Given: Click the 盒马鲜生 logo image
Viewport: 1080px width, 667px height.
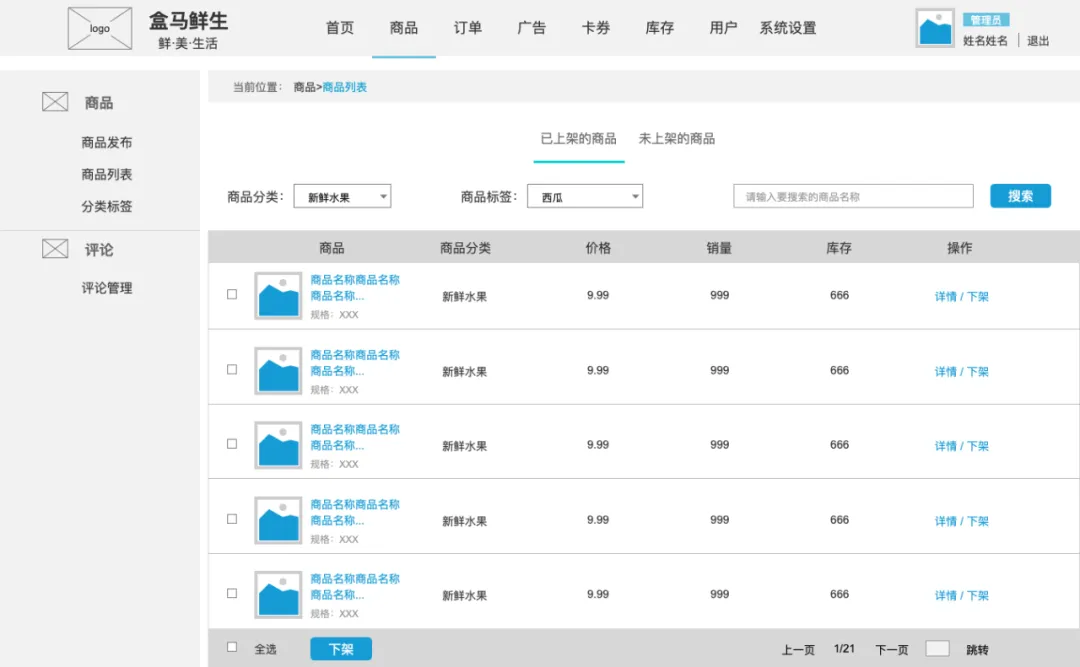Looking at the screenshot, I should click(99, 28).
